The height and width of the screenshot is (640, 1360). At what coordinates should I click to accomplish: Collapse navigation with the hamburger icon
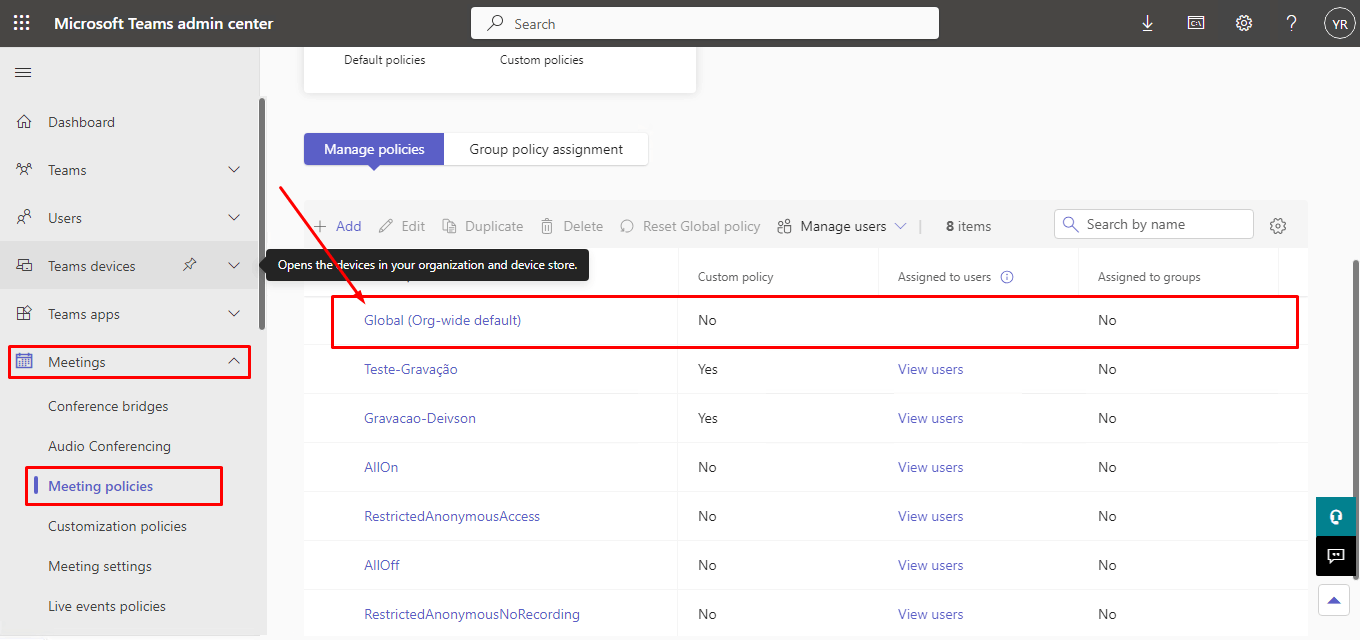23,72
